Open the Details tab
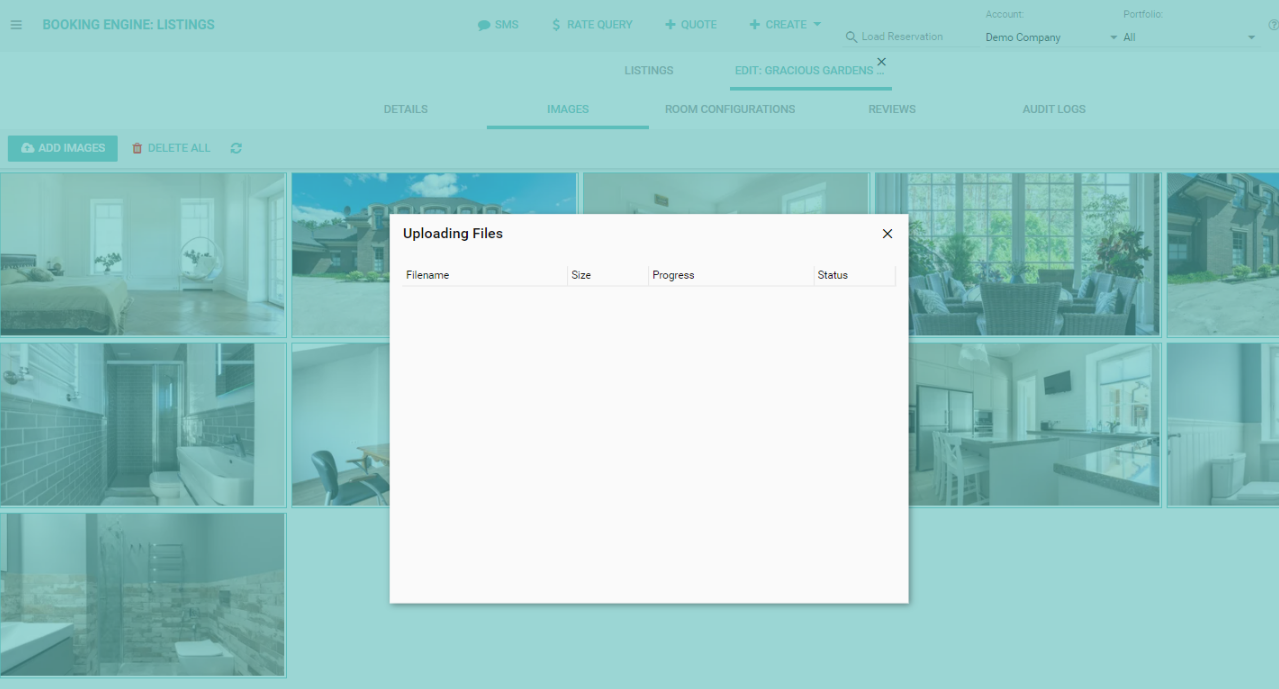The image size is (1279, 689). coord(405,109)
